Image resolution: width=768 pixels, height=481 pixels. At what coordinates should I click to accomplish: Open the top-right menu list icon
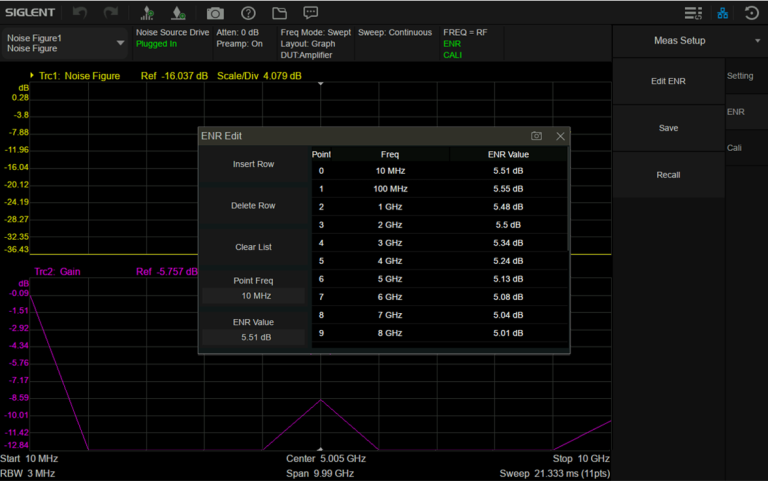pos(693,13)
